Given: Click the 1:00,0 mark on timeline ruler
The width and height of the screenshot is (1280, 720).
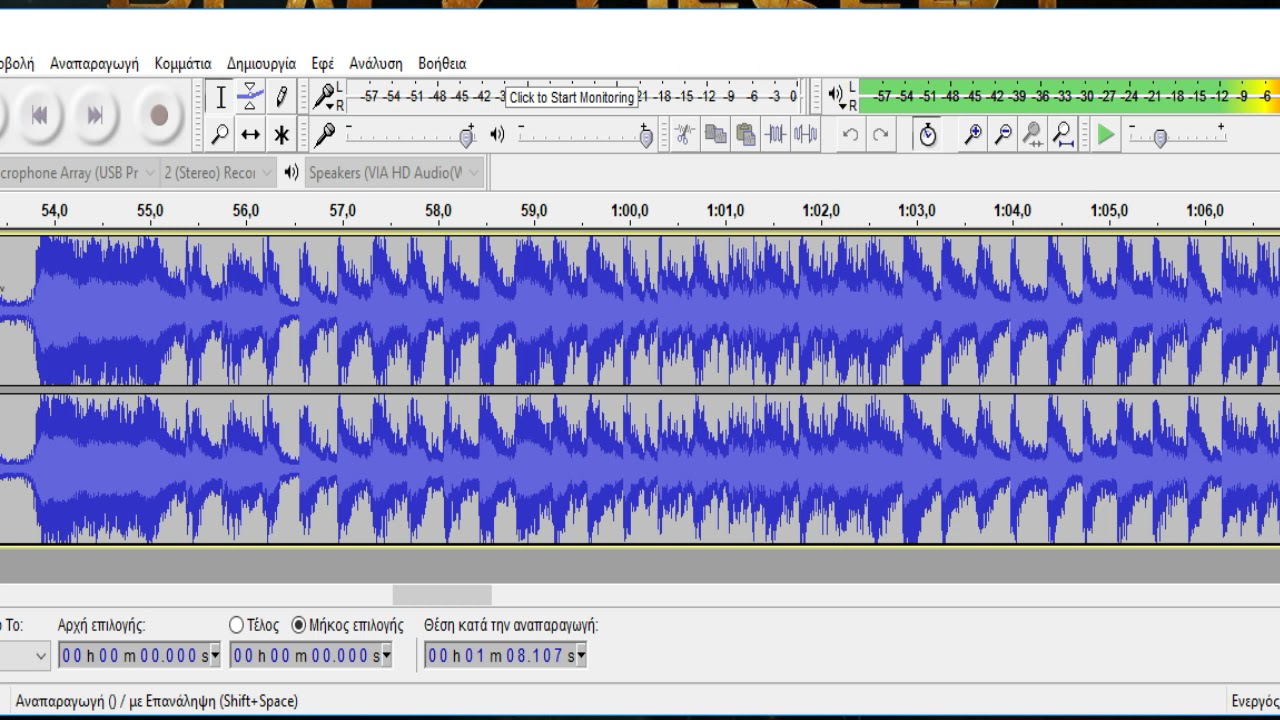Looking at the screenshot, I should pos(629,211).
